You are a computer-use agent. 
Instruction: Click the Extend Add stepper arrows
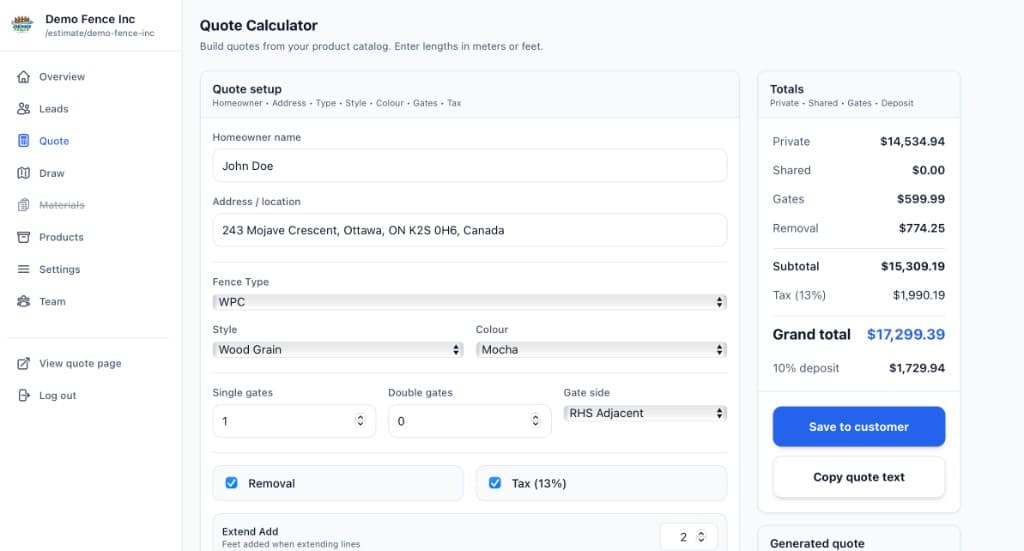701,537
